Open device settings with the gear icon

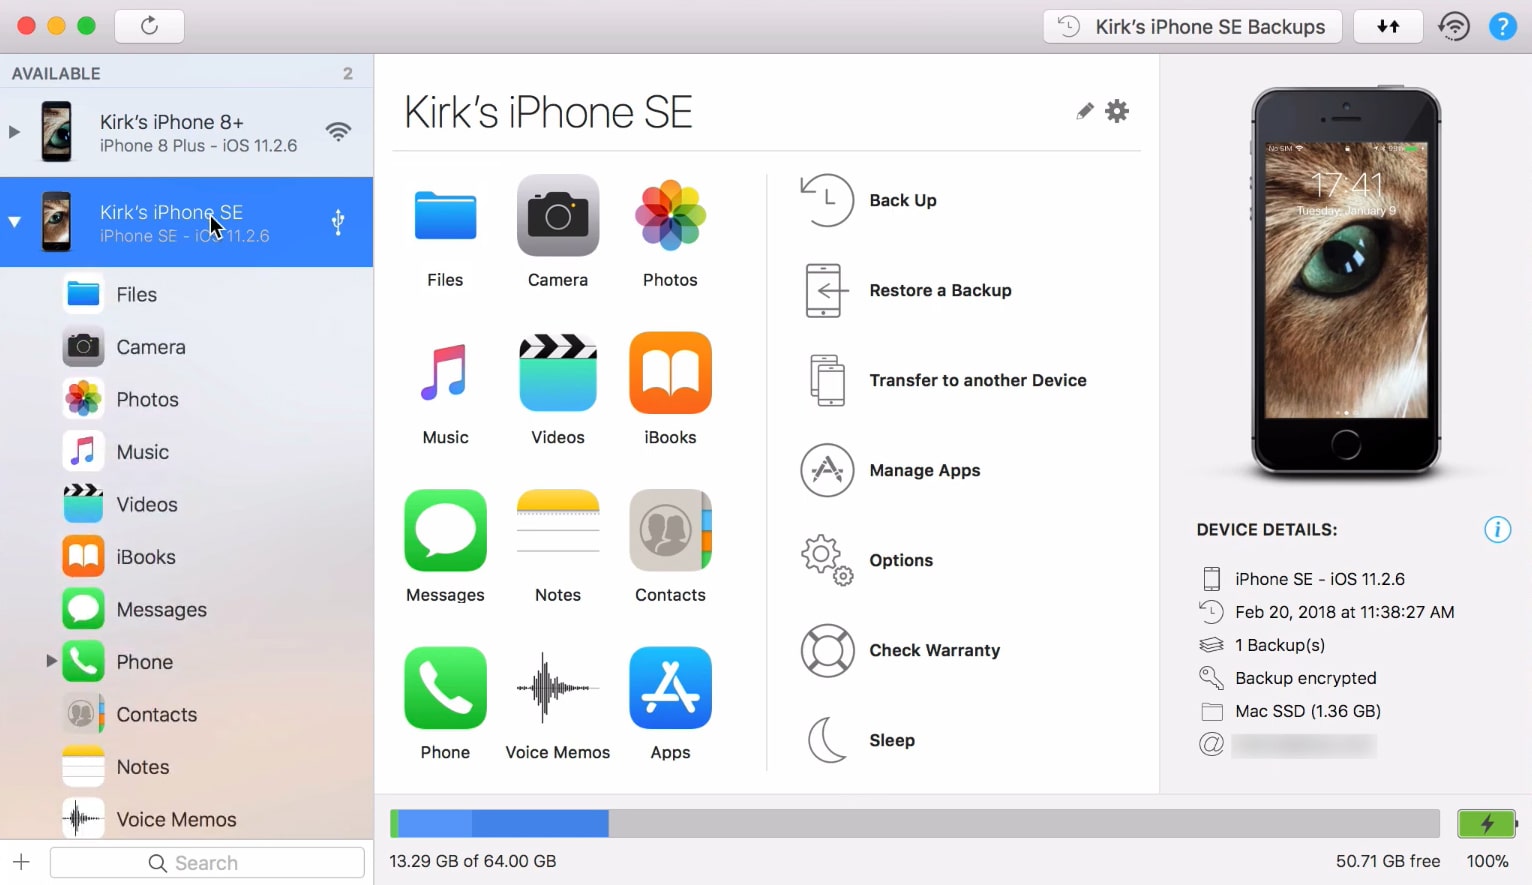tap(1117, 111)
